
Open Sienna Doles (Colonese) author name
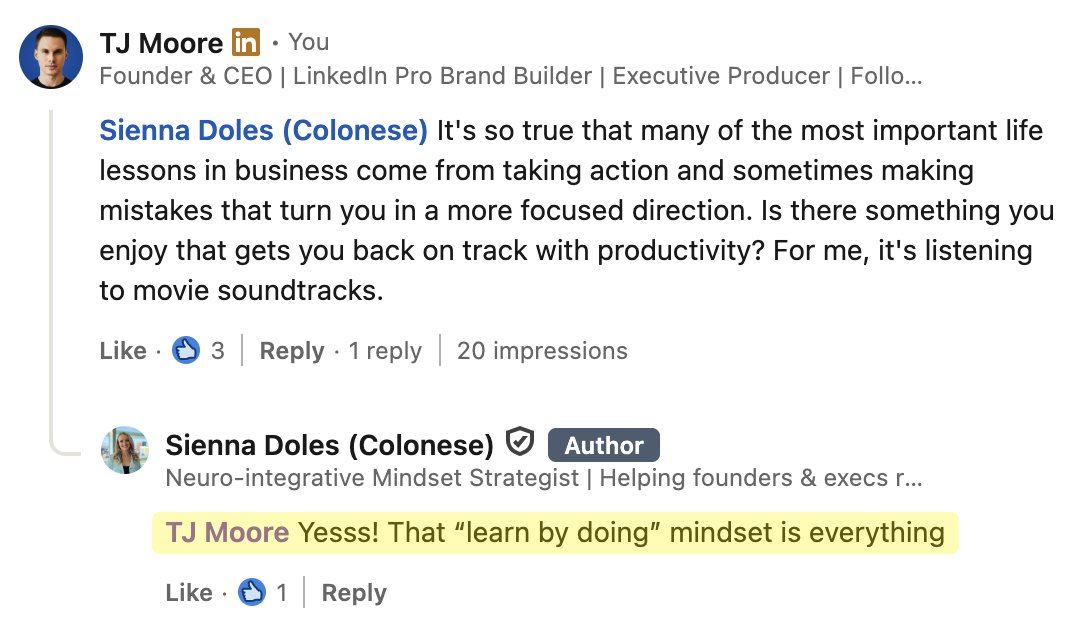coord(329,445)
